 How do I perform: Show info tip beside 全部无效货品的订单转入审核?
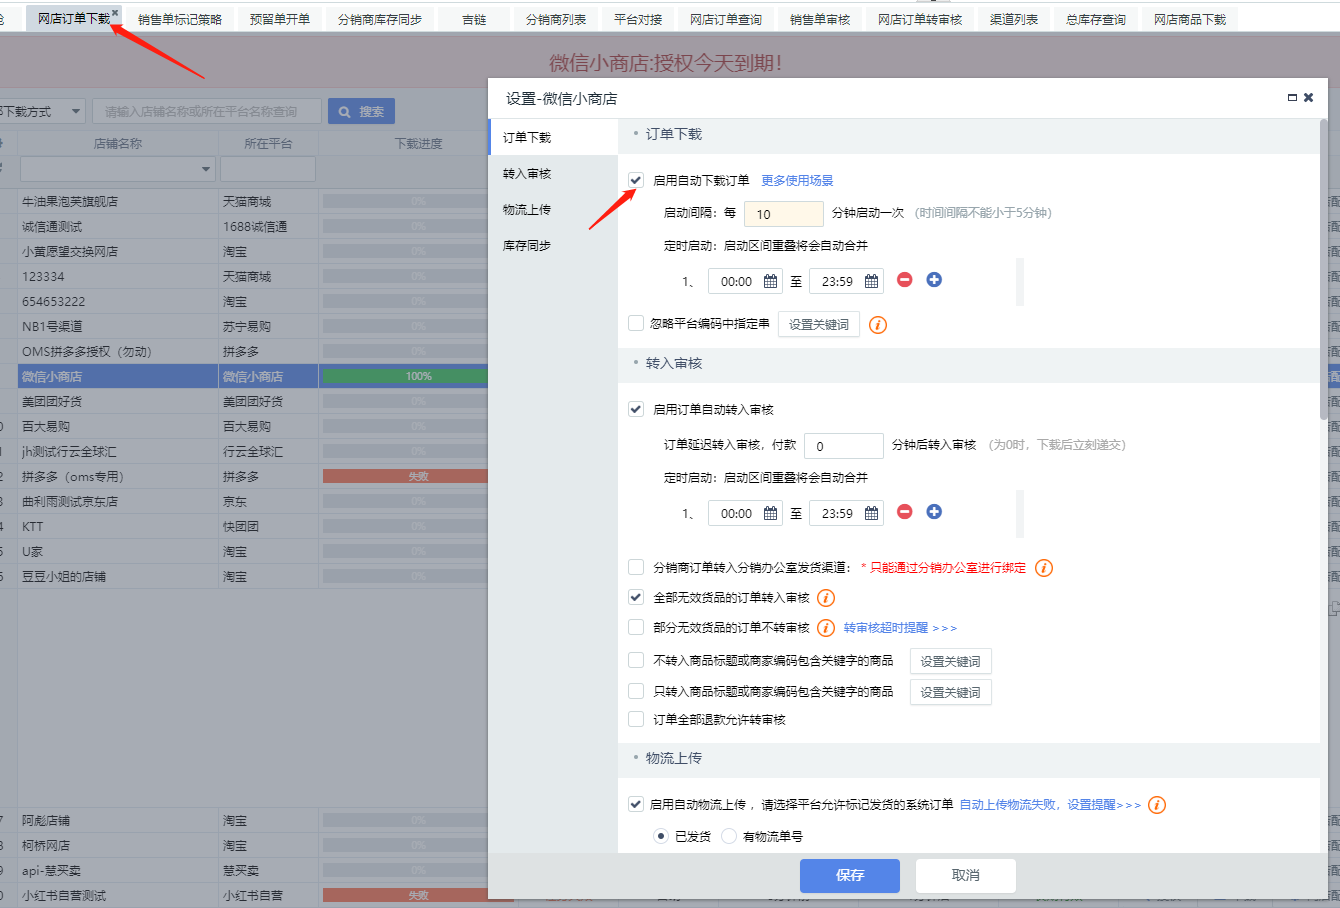[826, 598]
